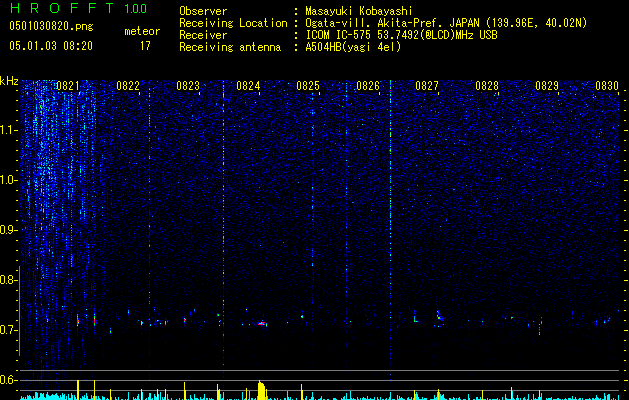Click observer name Masayuki Kobayashi

point(359,11)
